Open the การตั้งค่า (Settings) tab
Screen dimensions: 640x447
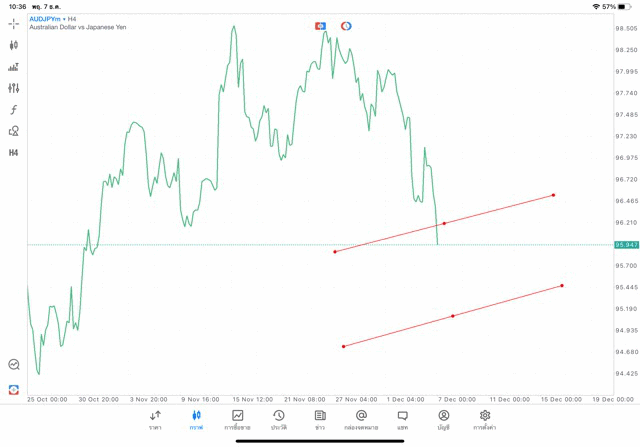[x=485, y=419]
